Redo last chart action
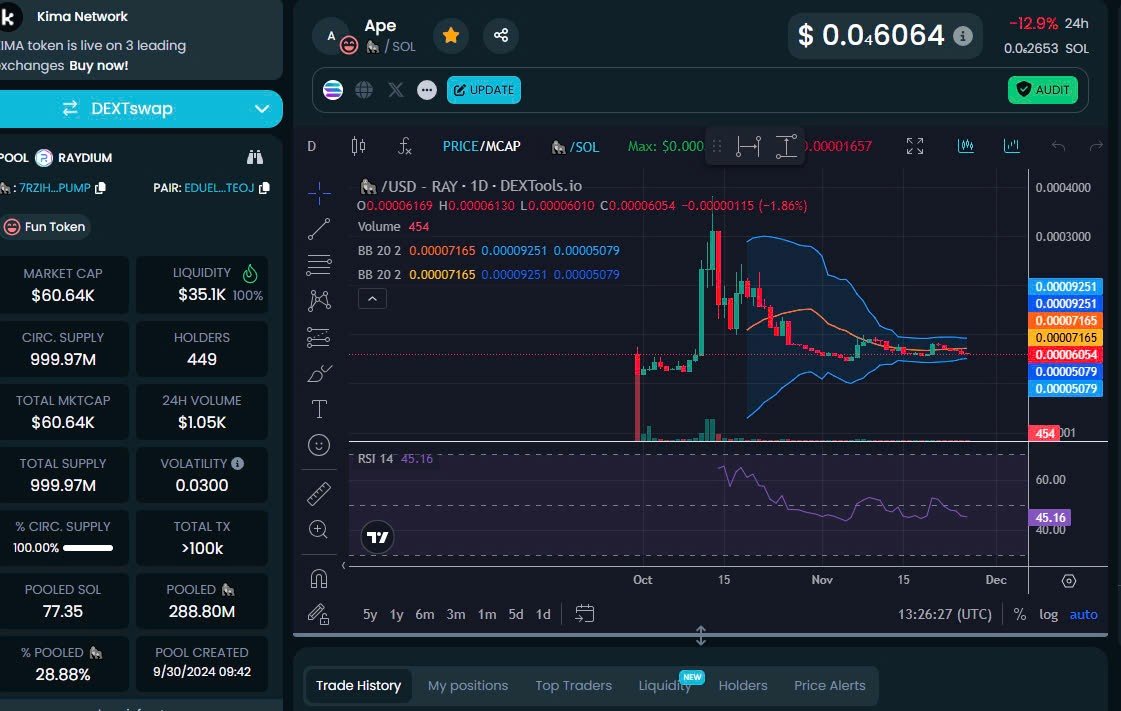Image resolution: width=1121 pixels, height=711 pixels. click(x=1096, y=146)
